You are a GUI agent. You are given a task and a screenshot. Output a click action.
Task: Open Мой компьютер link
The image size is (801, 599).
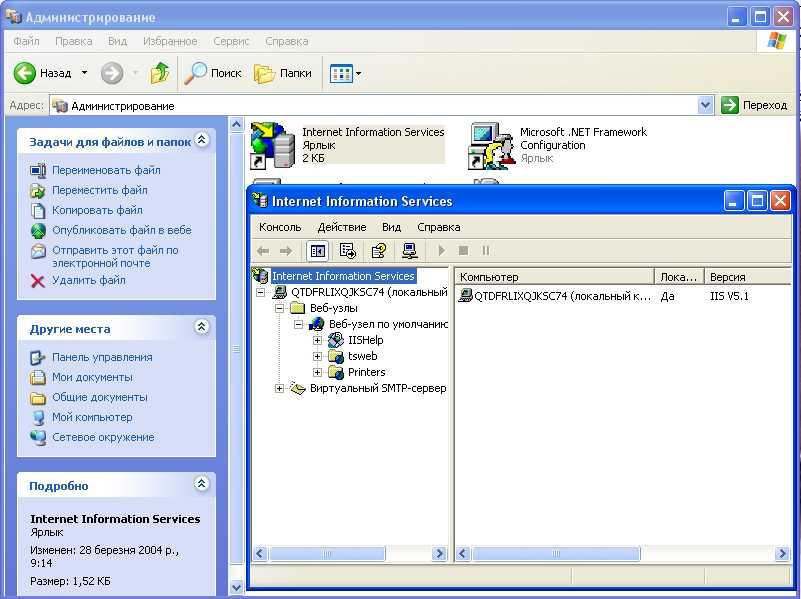pyautogui.click(x=92, y=417)
